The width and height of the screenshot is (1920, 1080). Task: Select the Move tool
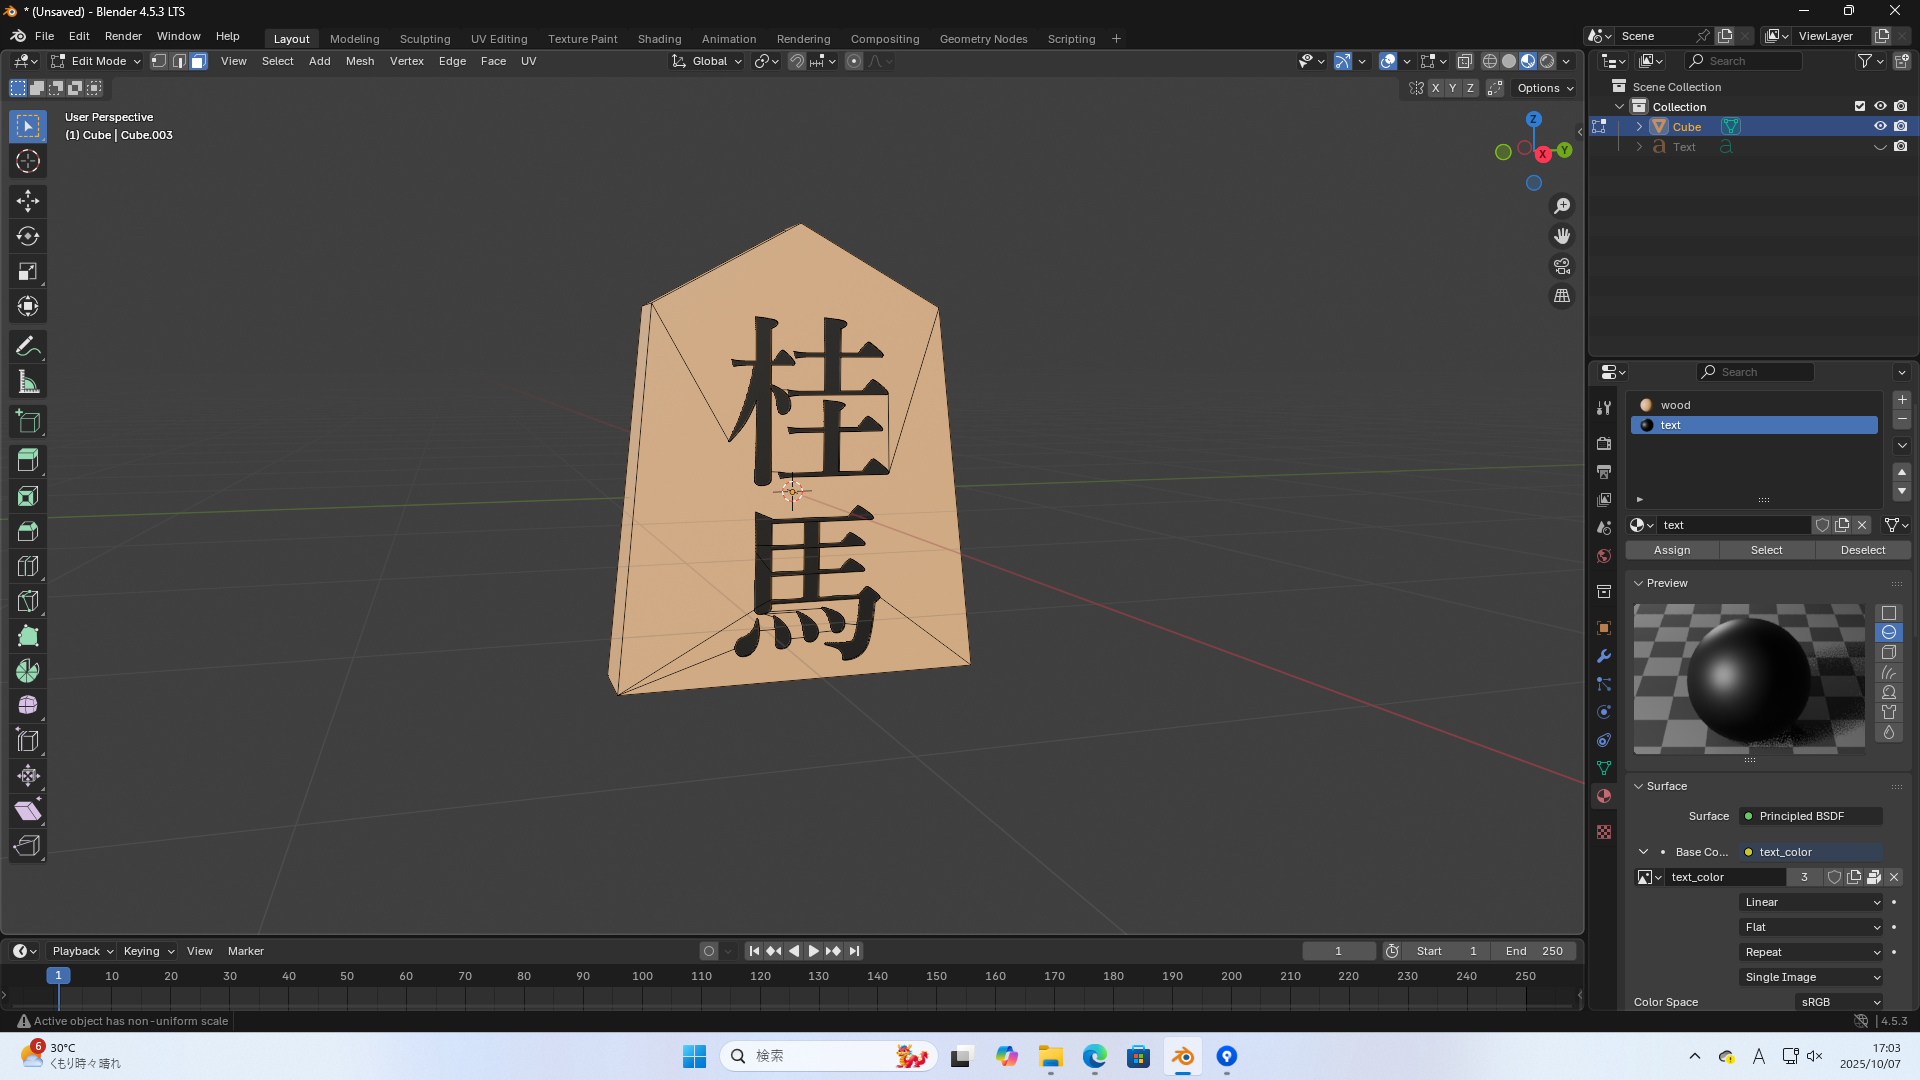pyautogui.click(x=27, y=201)
